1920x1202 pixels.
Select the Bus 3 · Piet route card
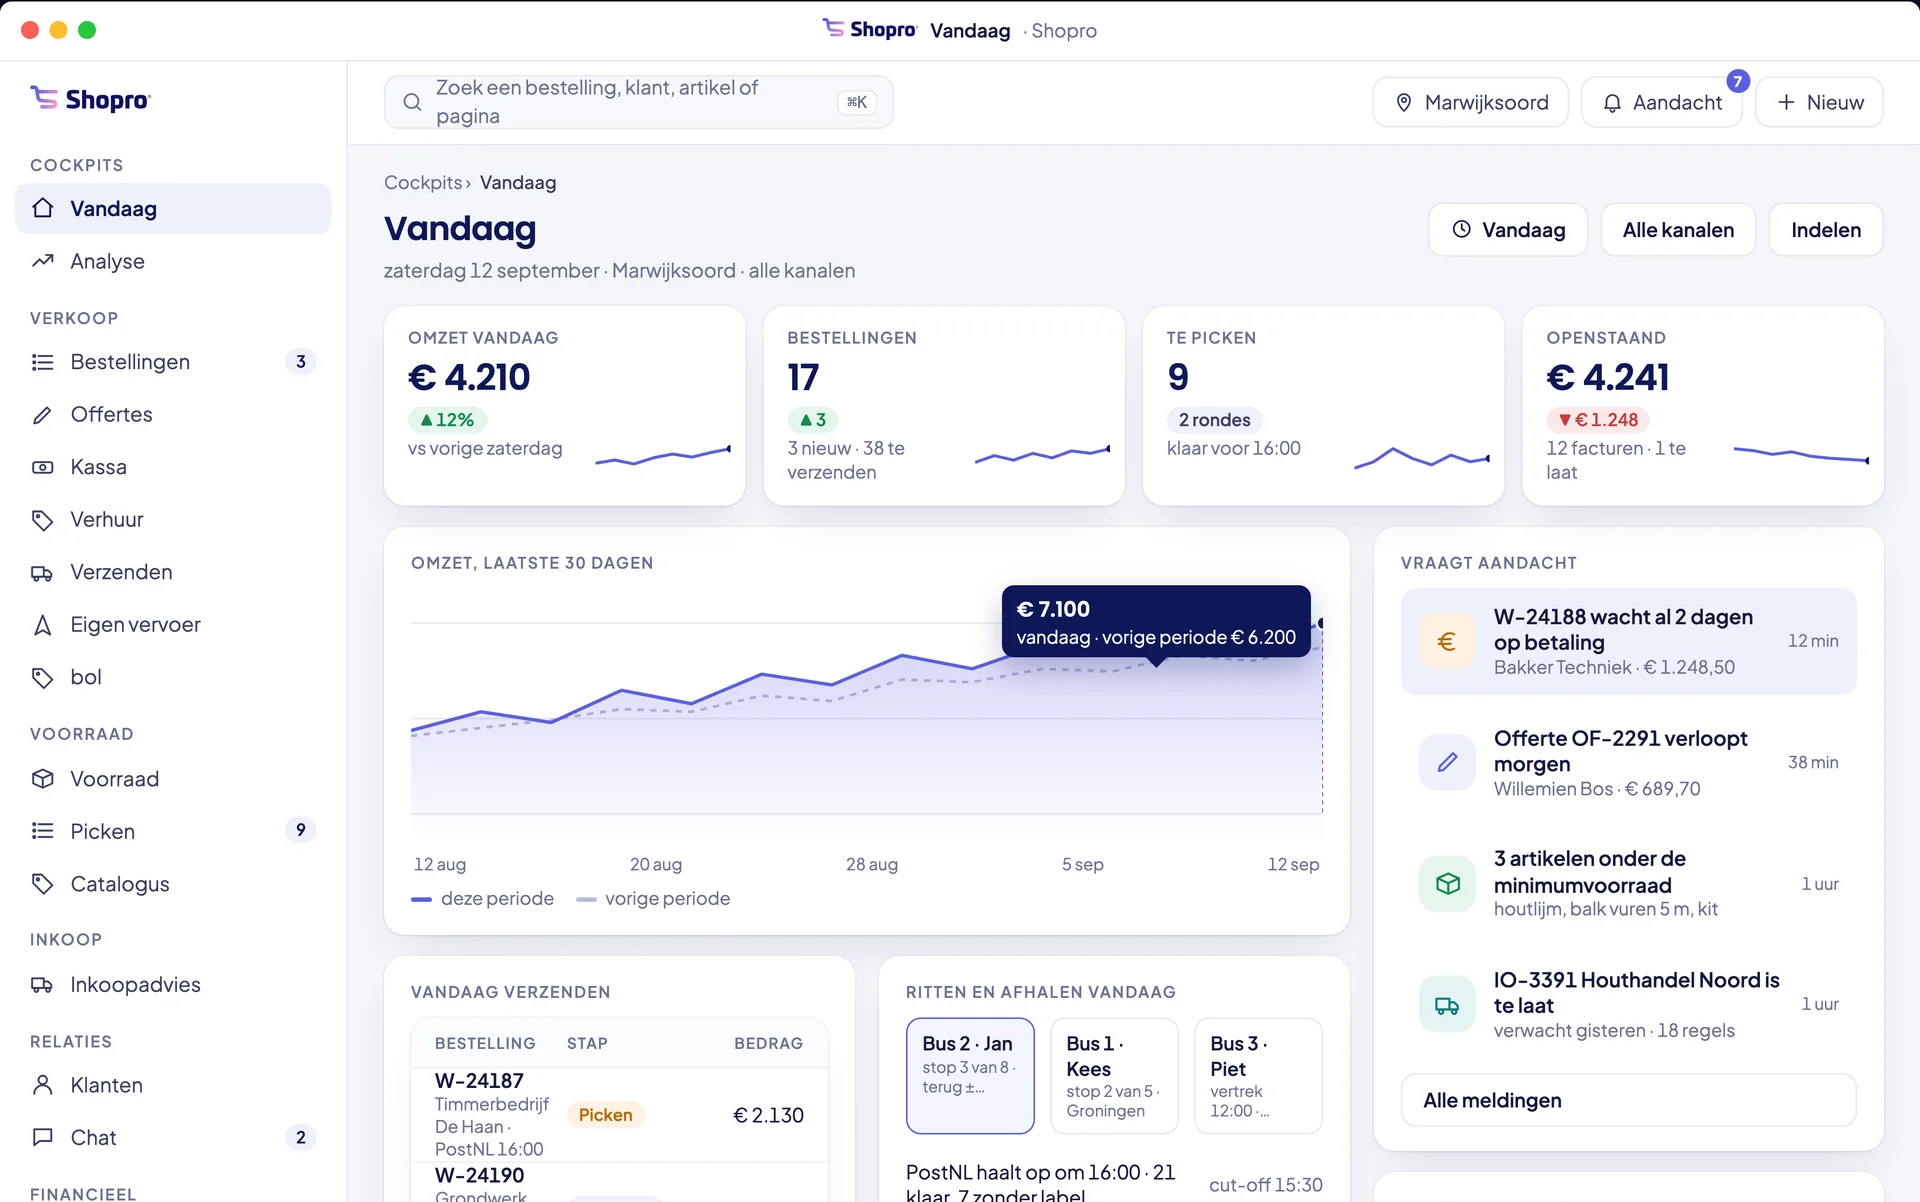tap(1258, 1076)
